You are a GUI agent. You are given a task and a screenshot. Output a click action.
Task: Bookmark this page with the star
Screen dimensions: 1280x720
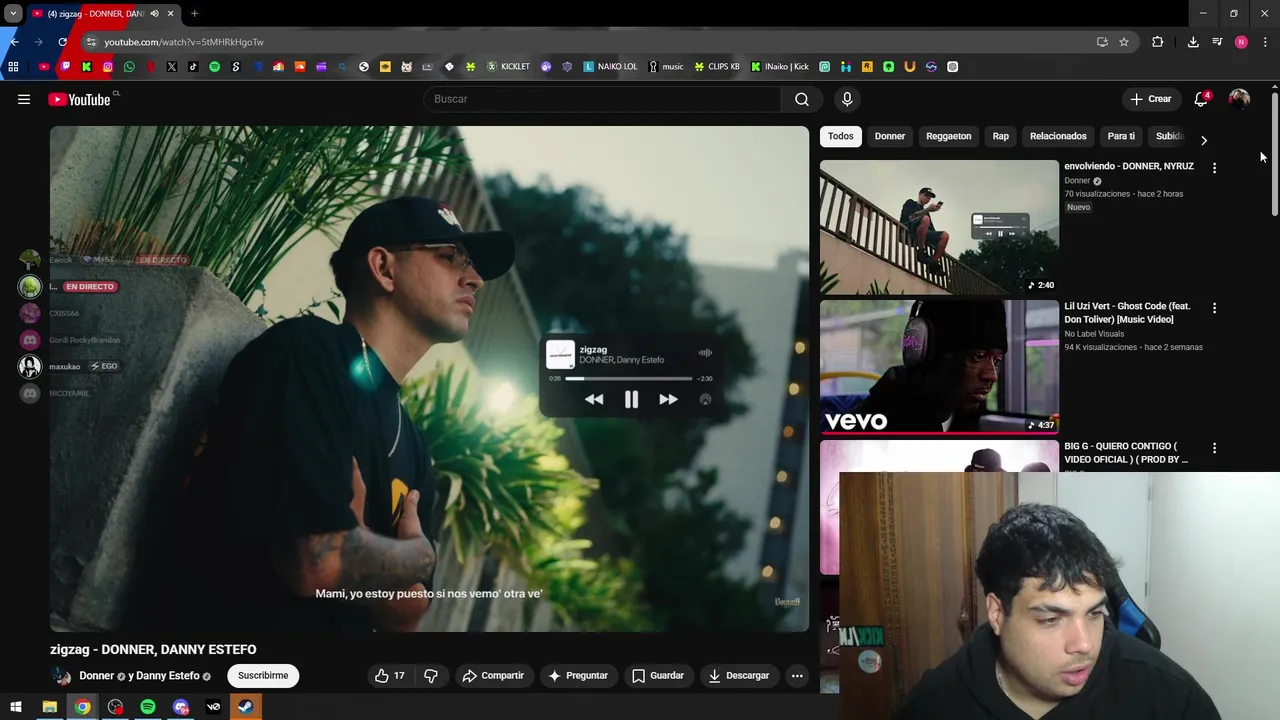[x=1124, y=42]
